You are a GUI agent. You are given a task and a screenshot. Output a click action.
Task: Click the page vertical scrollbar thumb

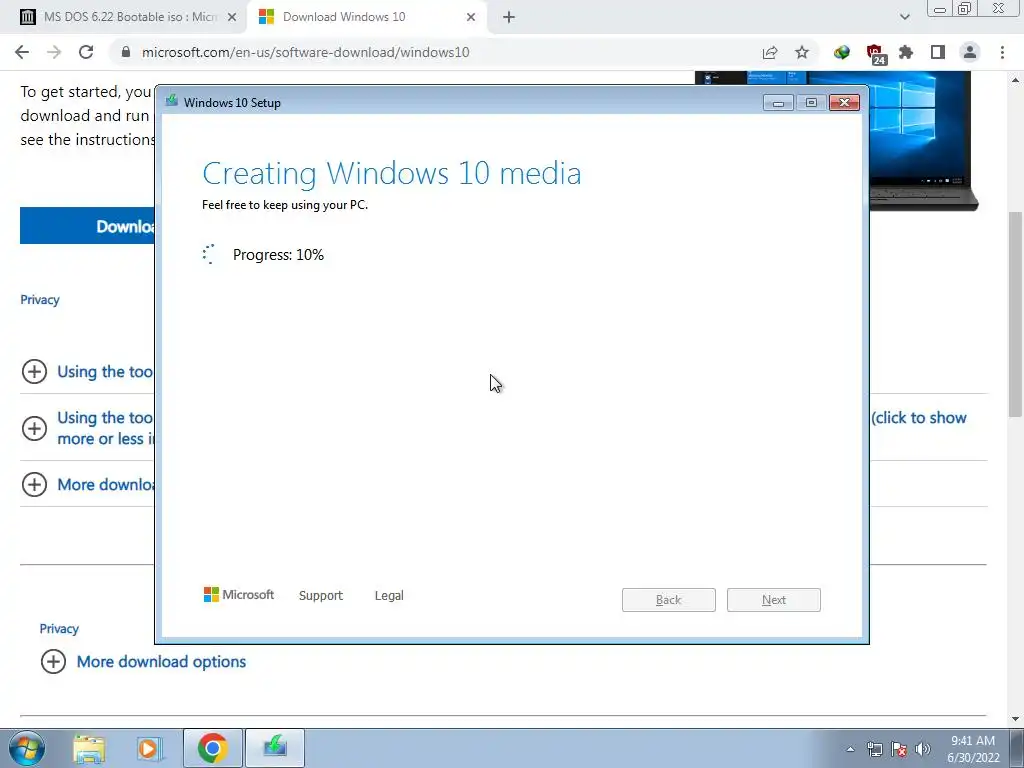point(1015,313)
